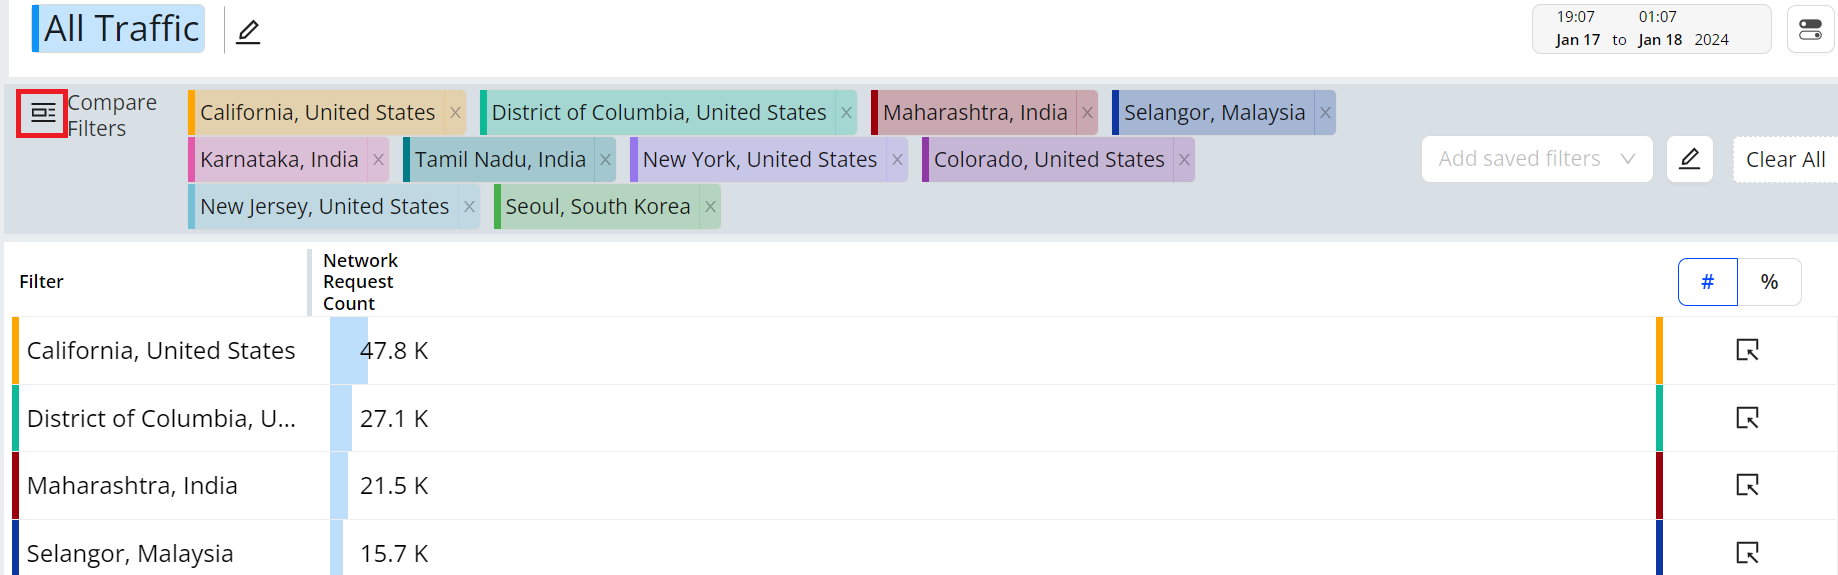Click the Clear All button
The width and height of the screenshot is (1838, 575).
pos(1785,159)
